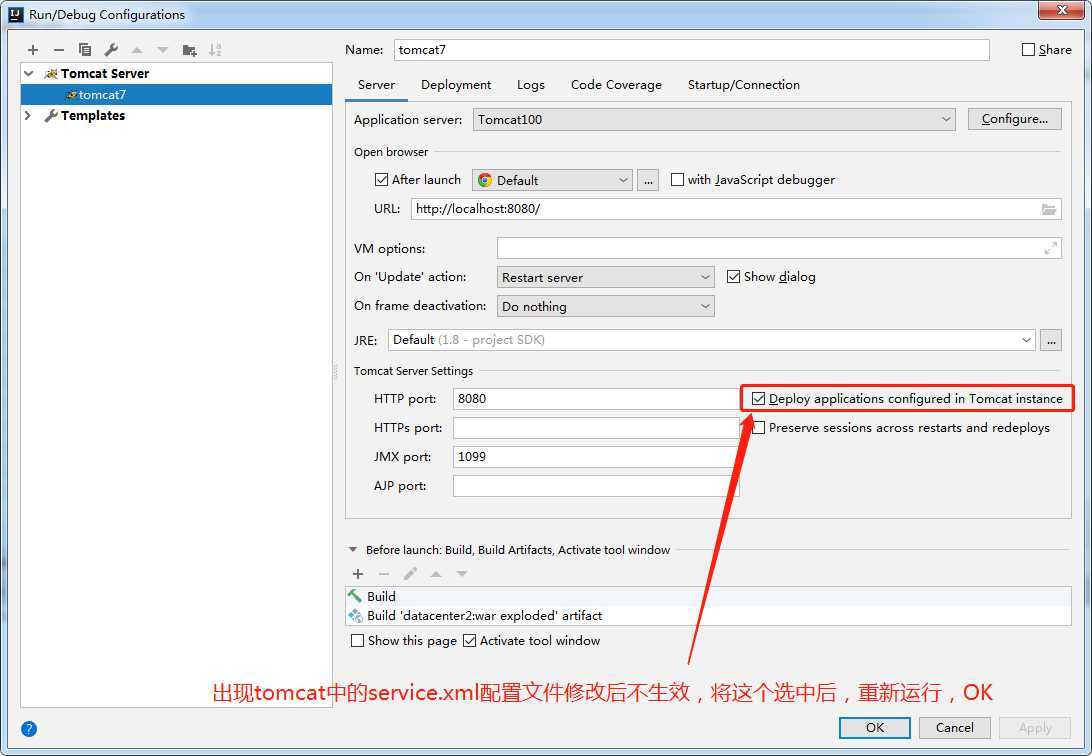The image size is (1092, 756).
Task: Edit the selected before launch task
Action: click(410, 574)
